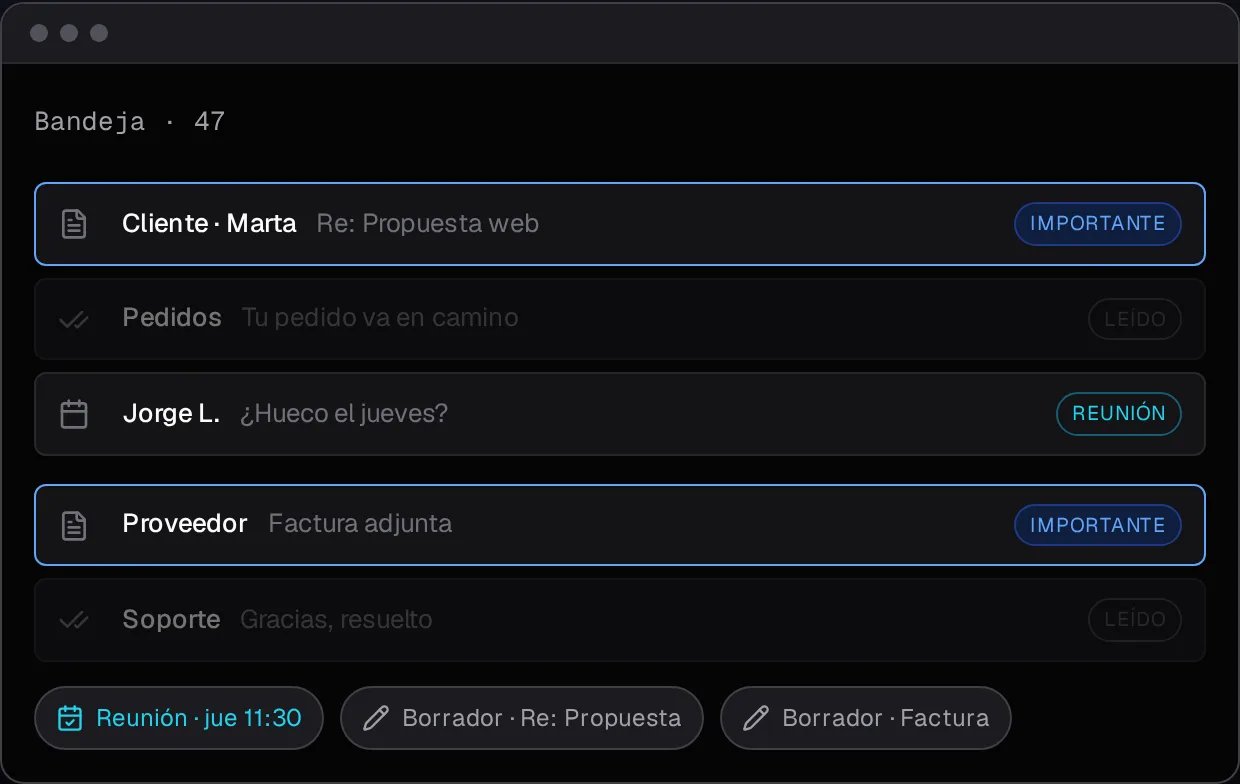Click the calendar-check icon in the Reunión chip

tap(70, 718)
